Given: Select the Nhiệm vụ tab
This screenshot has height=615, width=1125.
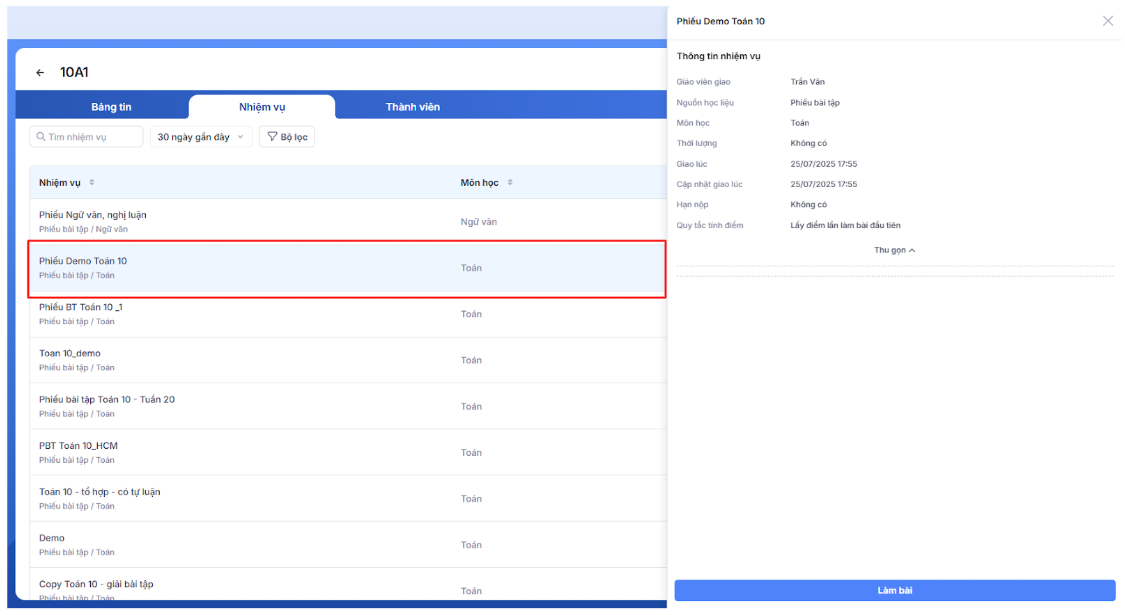Looking at the screenshot, I should tap(262, 107).
